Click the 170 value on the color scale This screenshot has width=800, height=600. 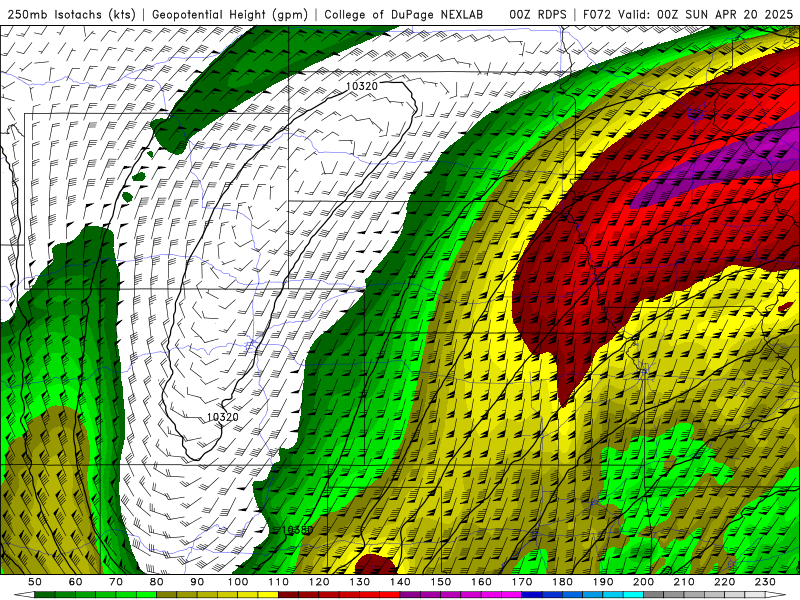(x=522, y=582)
